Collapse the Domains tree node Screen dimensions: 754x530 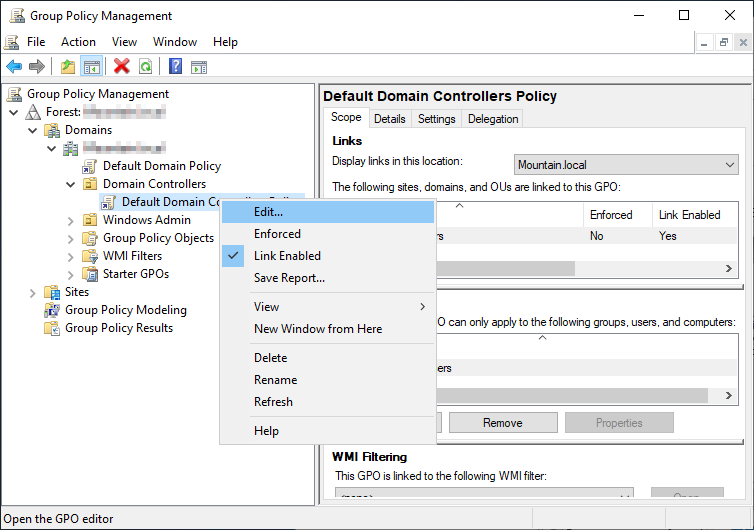tap(33, 130)
